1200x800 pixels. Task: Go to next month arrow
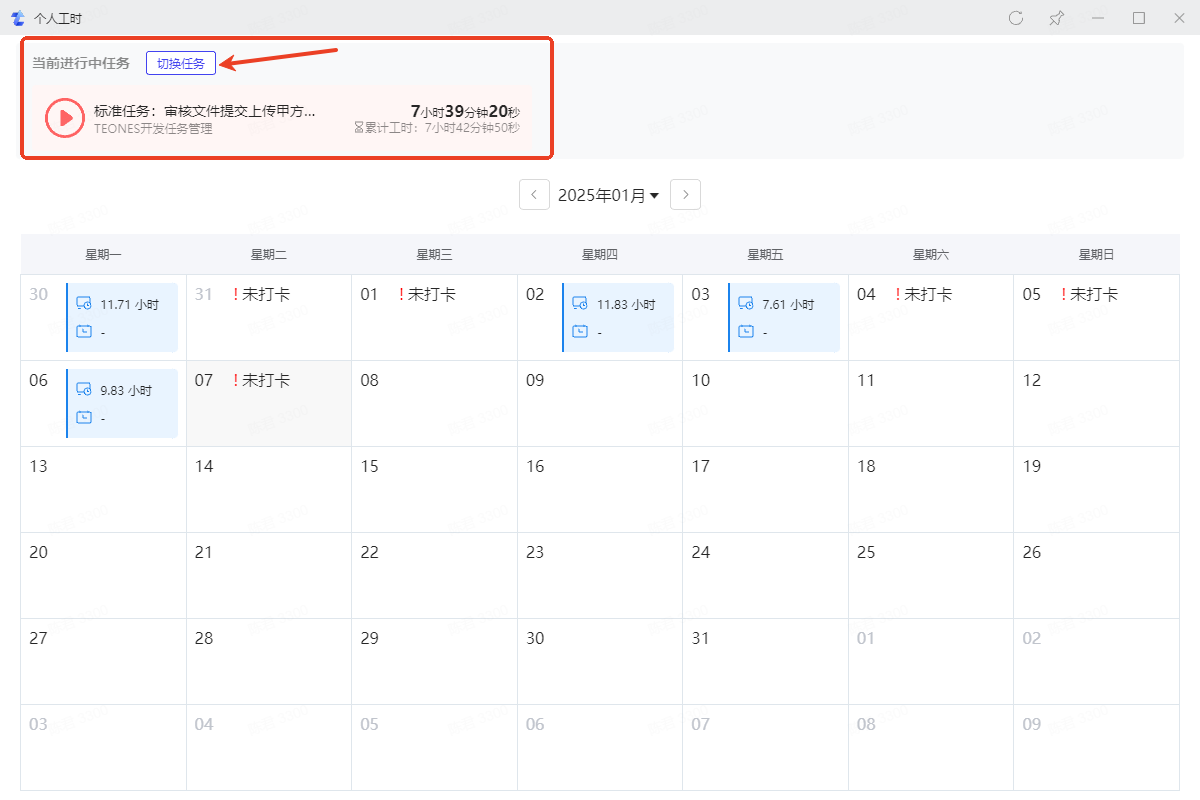coord(685,195)
